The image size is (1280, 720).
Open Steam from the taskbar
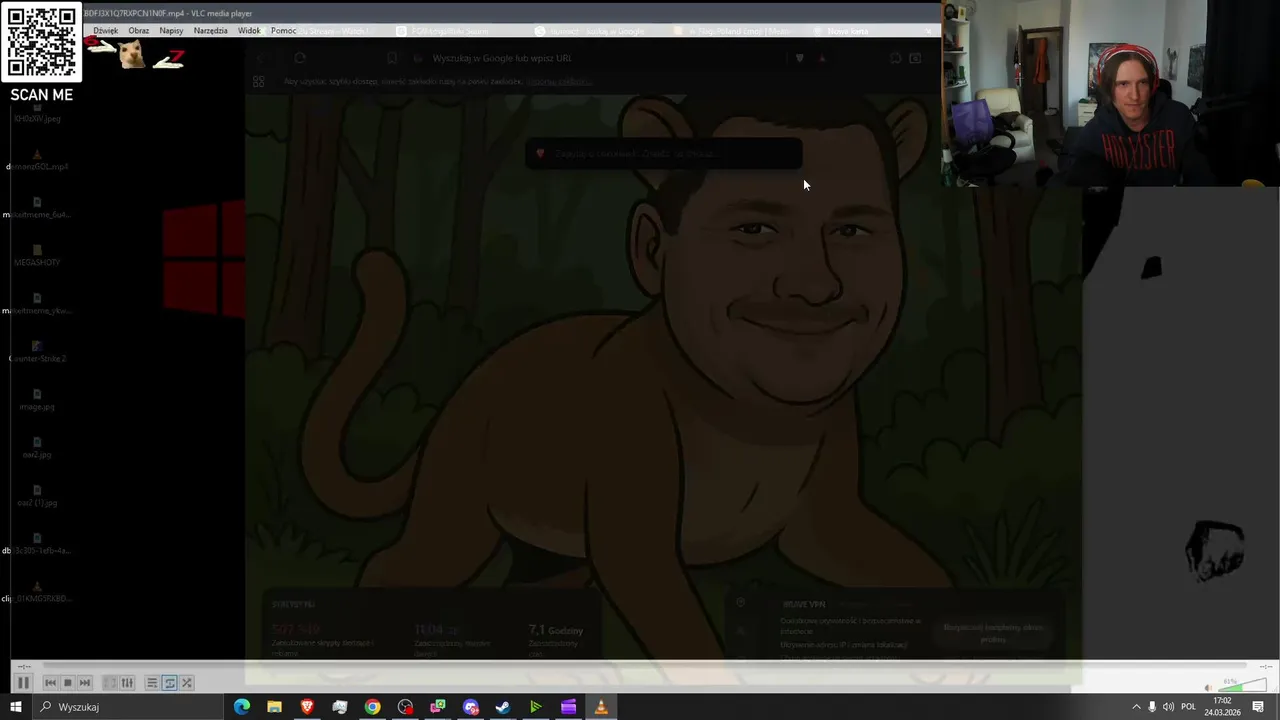pos(503,707)
